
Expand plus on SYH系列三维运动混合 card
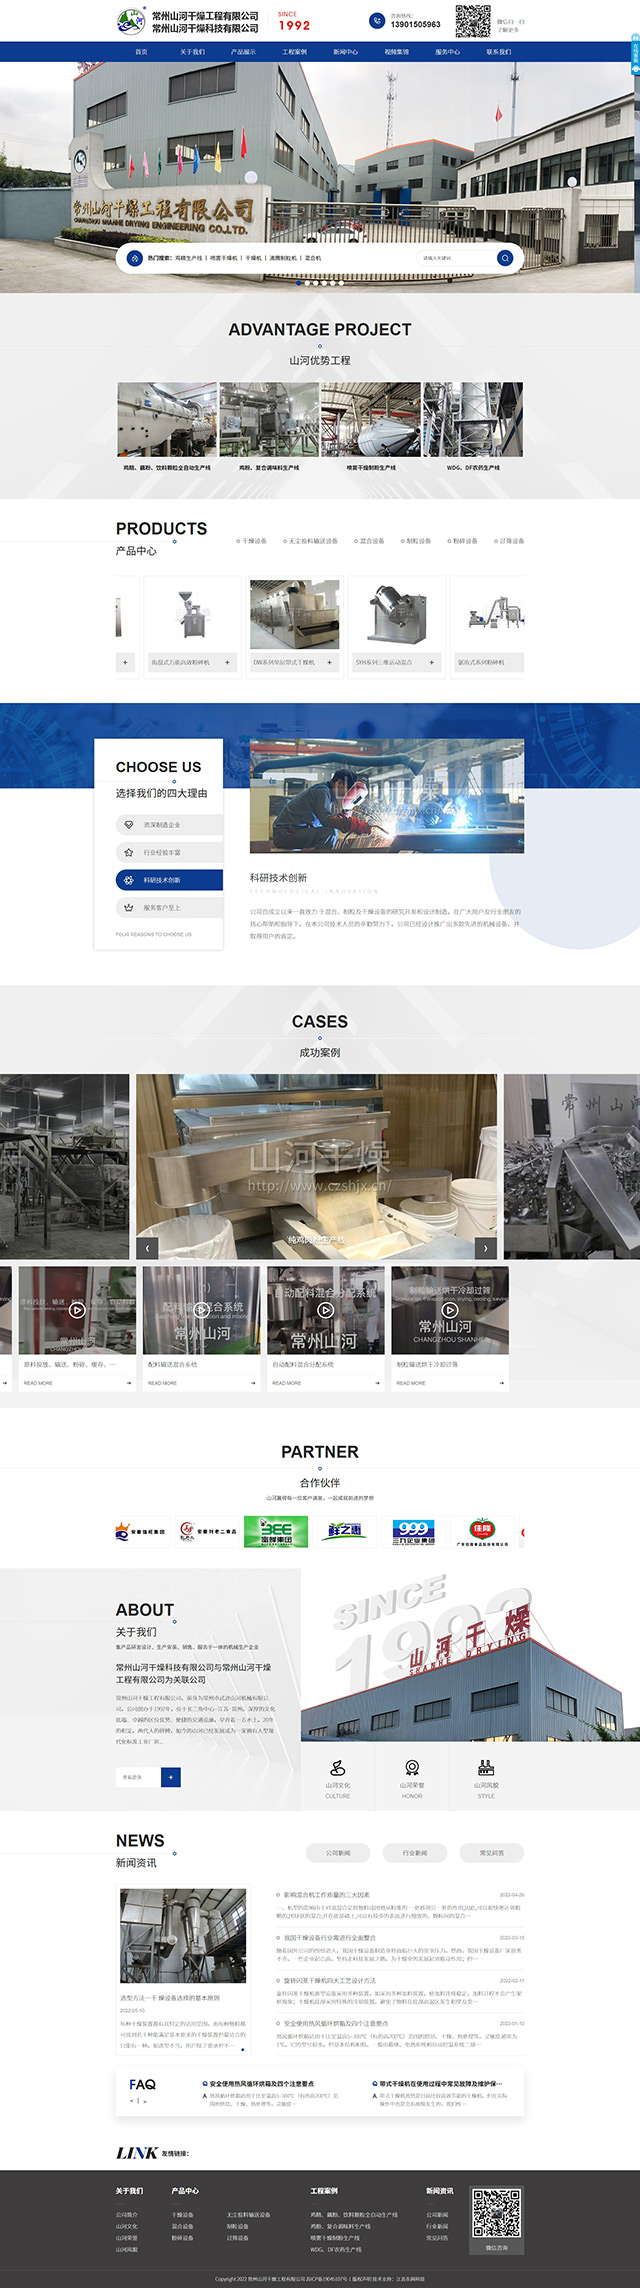pos(432,662)
